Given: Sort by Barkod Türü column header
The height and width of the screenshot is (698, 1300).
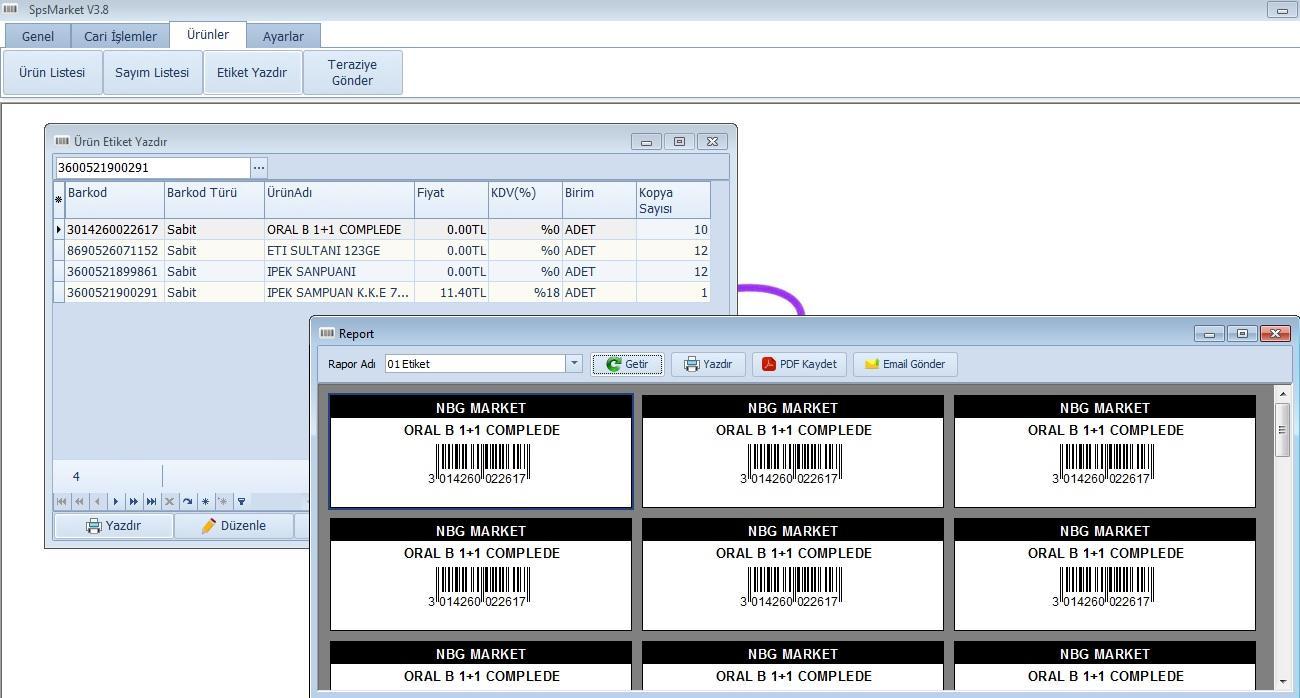Looking at the screenshot, I should point(214,200).
